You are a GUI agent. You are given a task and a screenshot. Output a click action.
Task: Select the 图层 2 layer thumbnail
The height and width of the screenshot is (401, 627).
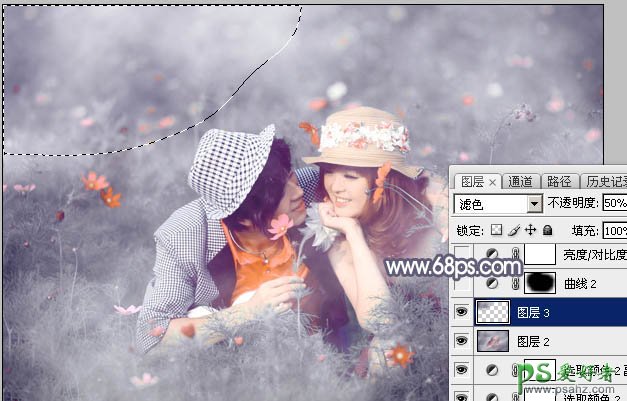tap(492, 342)
